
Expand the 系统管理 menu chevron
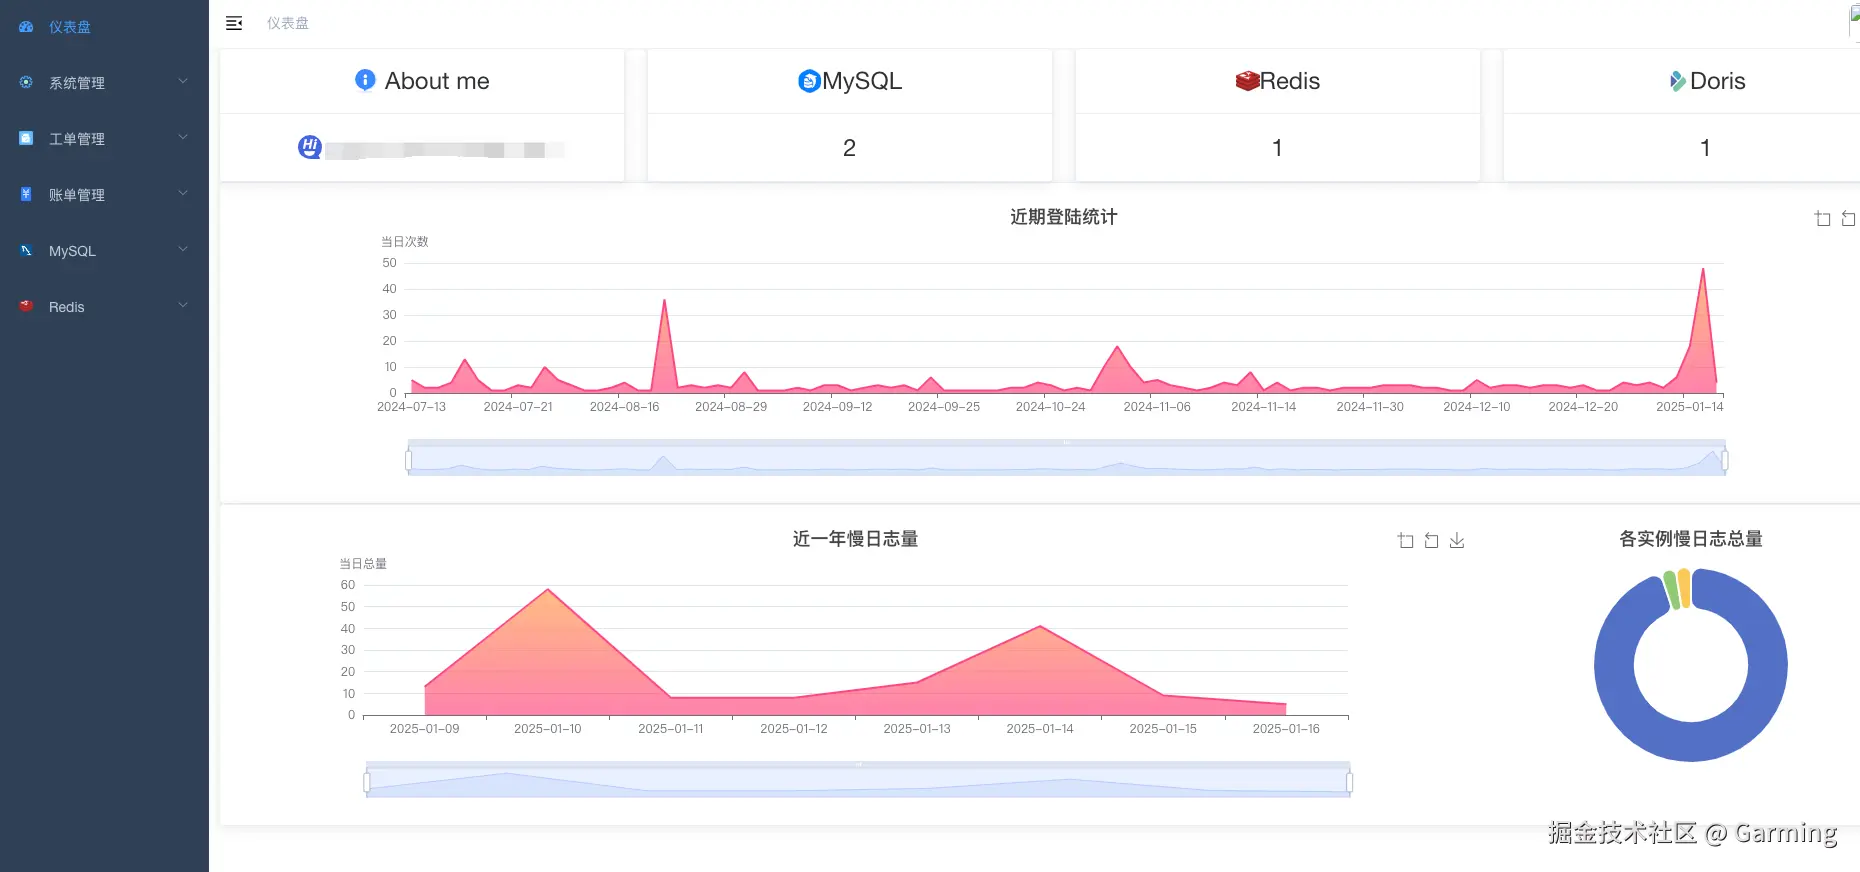183,81
